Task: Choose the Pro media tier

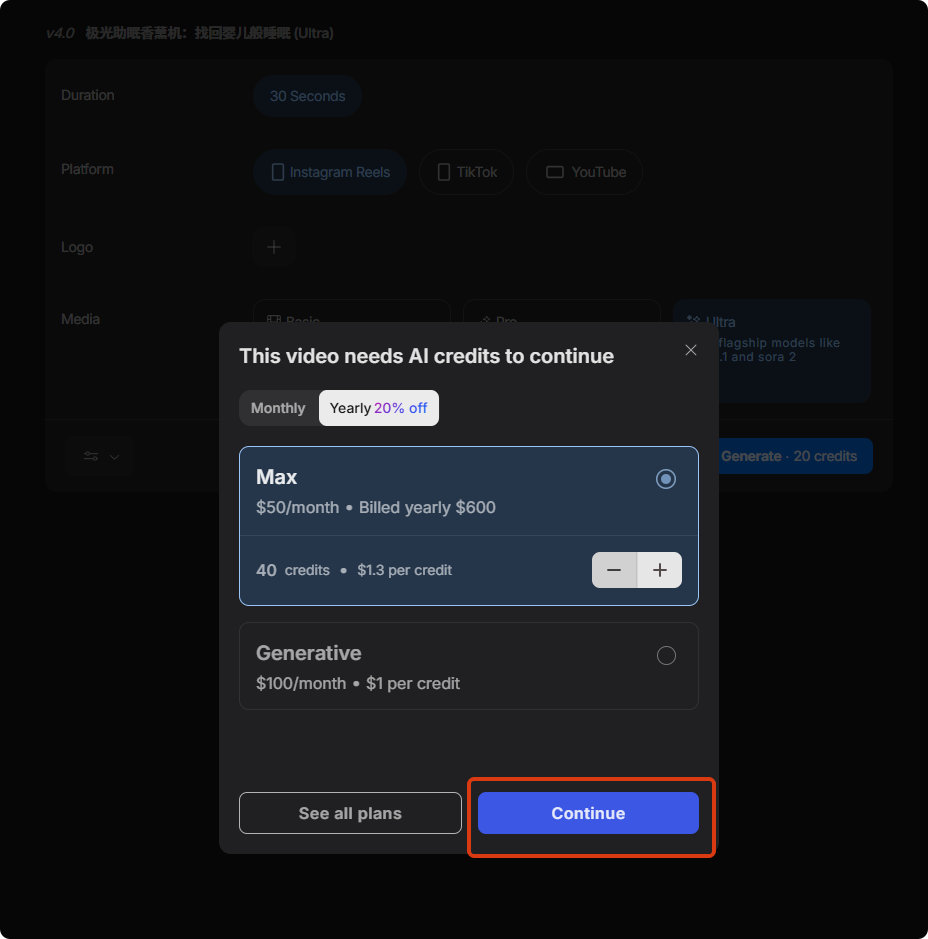Action: 560,312
